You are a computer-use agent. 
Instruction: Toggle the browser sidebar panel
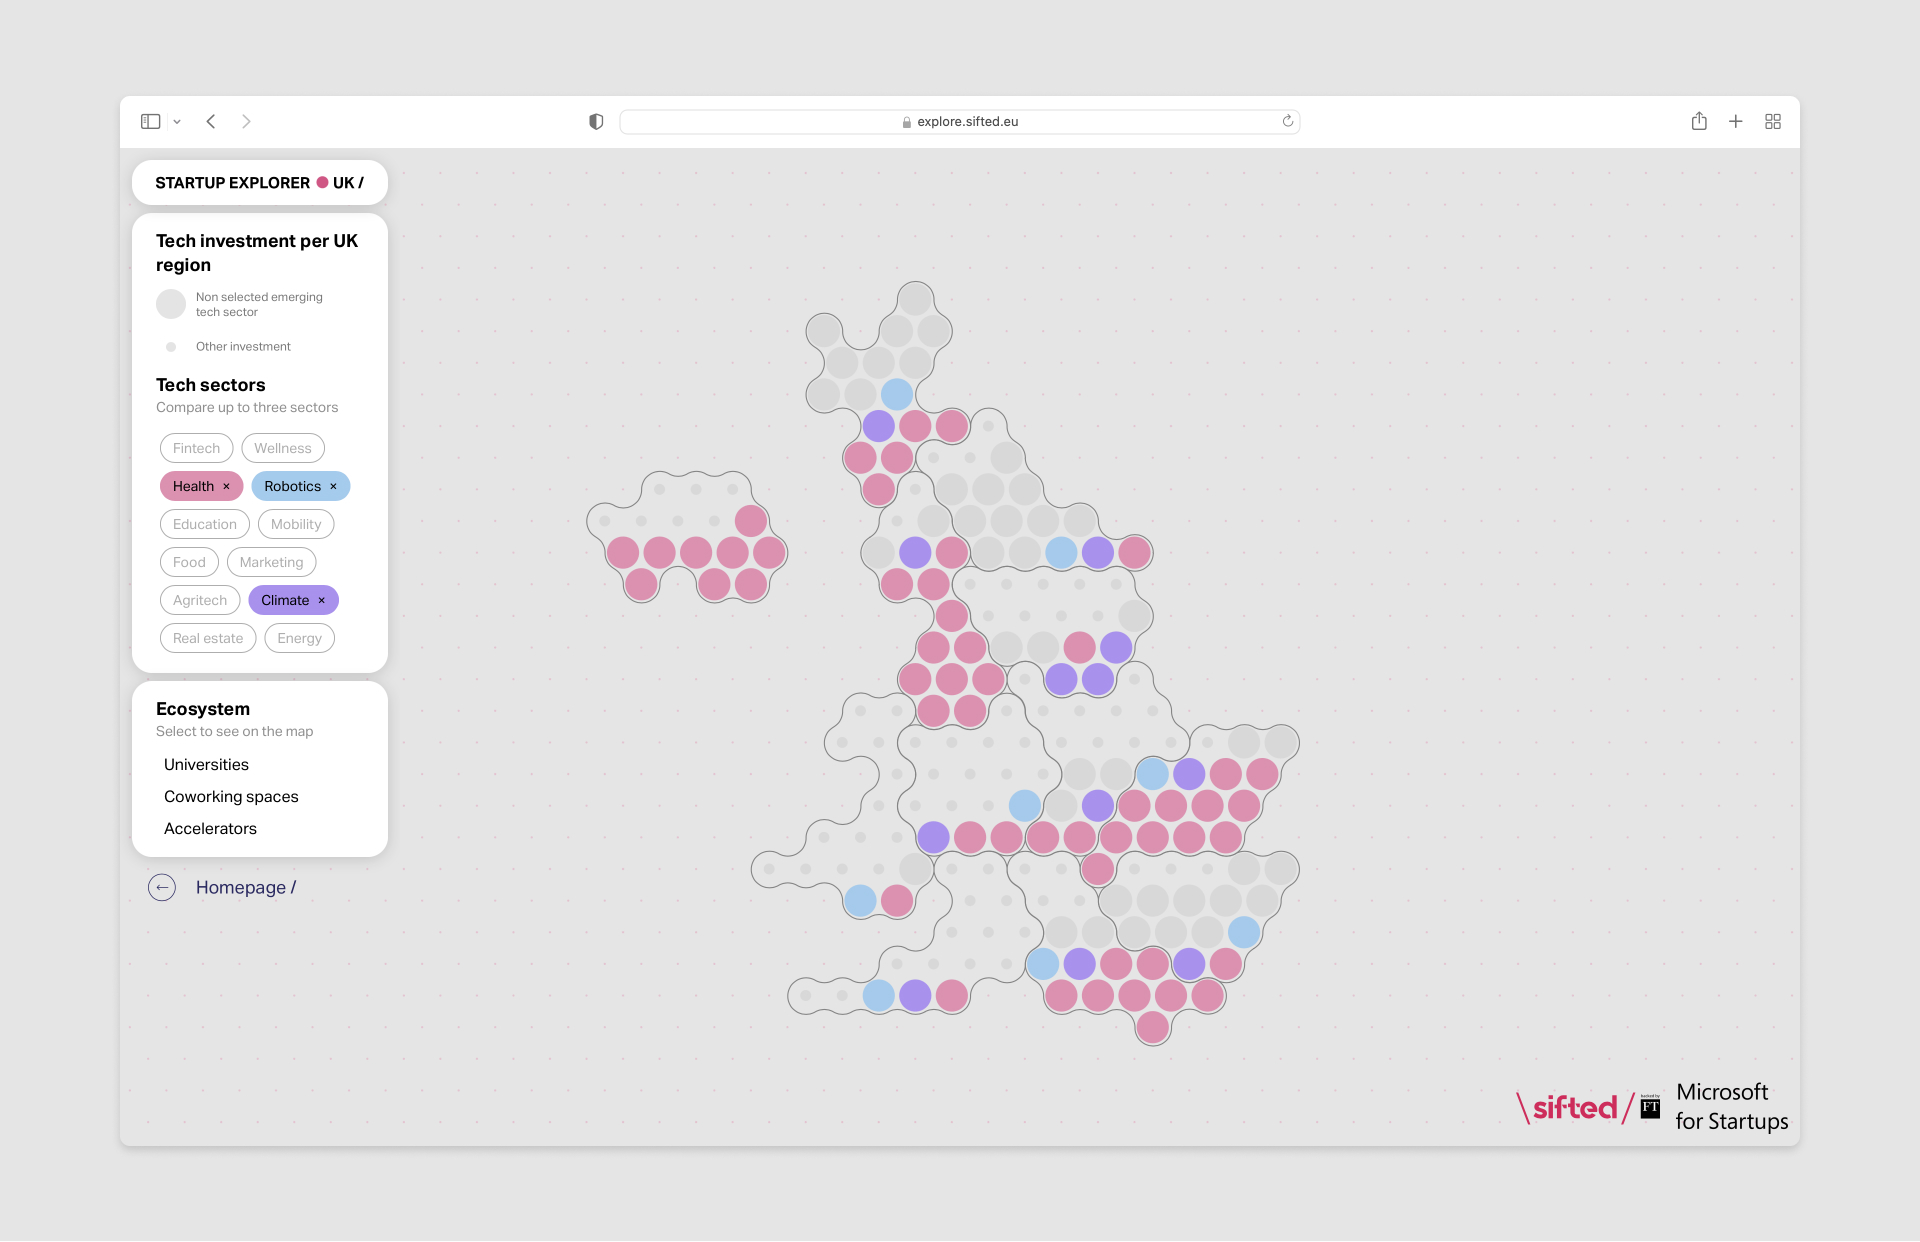150,121
